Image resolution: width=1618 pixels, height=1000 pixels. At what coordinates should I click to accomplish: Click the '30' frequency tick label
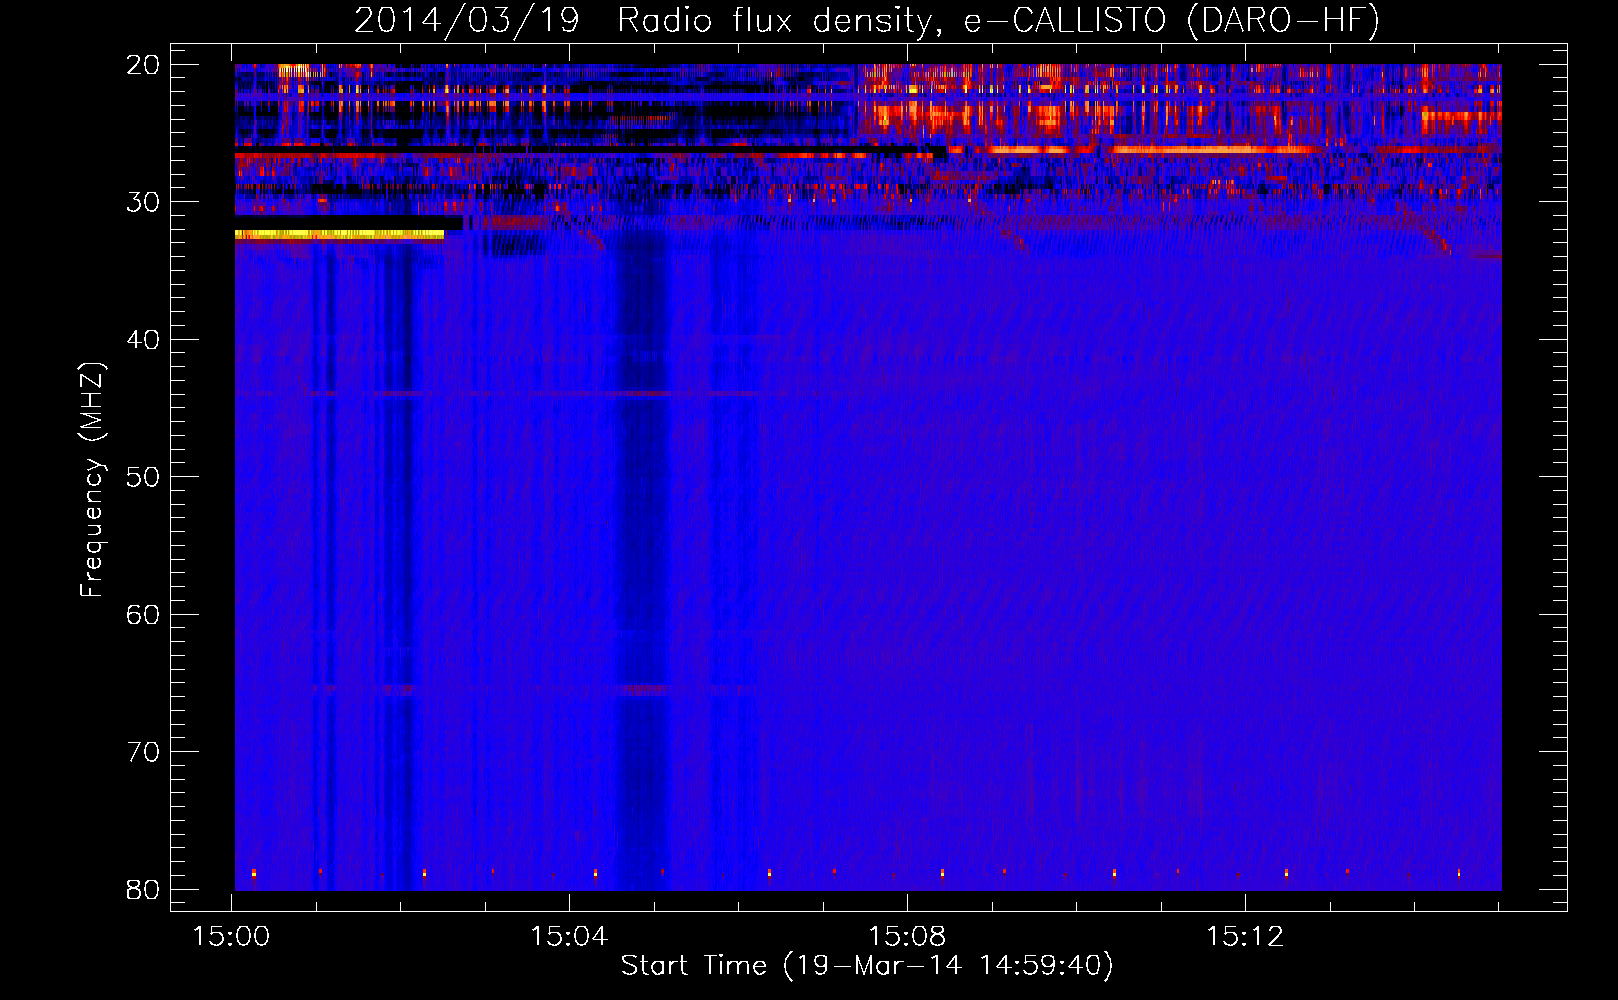click(143, 202)
